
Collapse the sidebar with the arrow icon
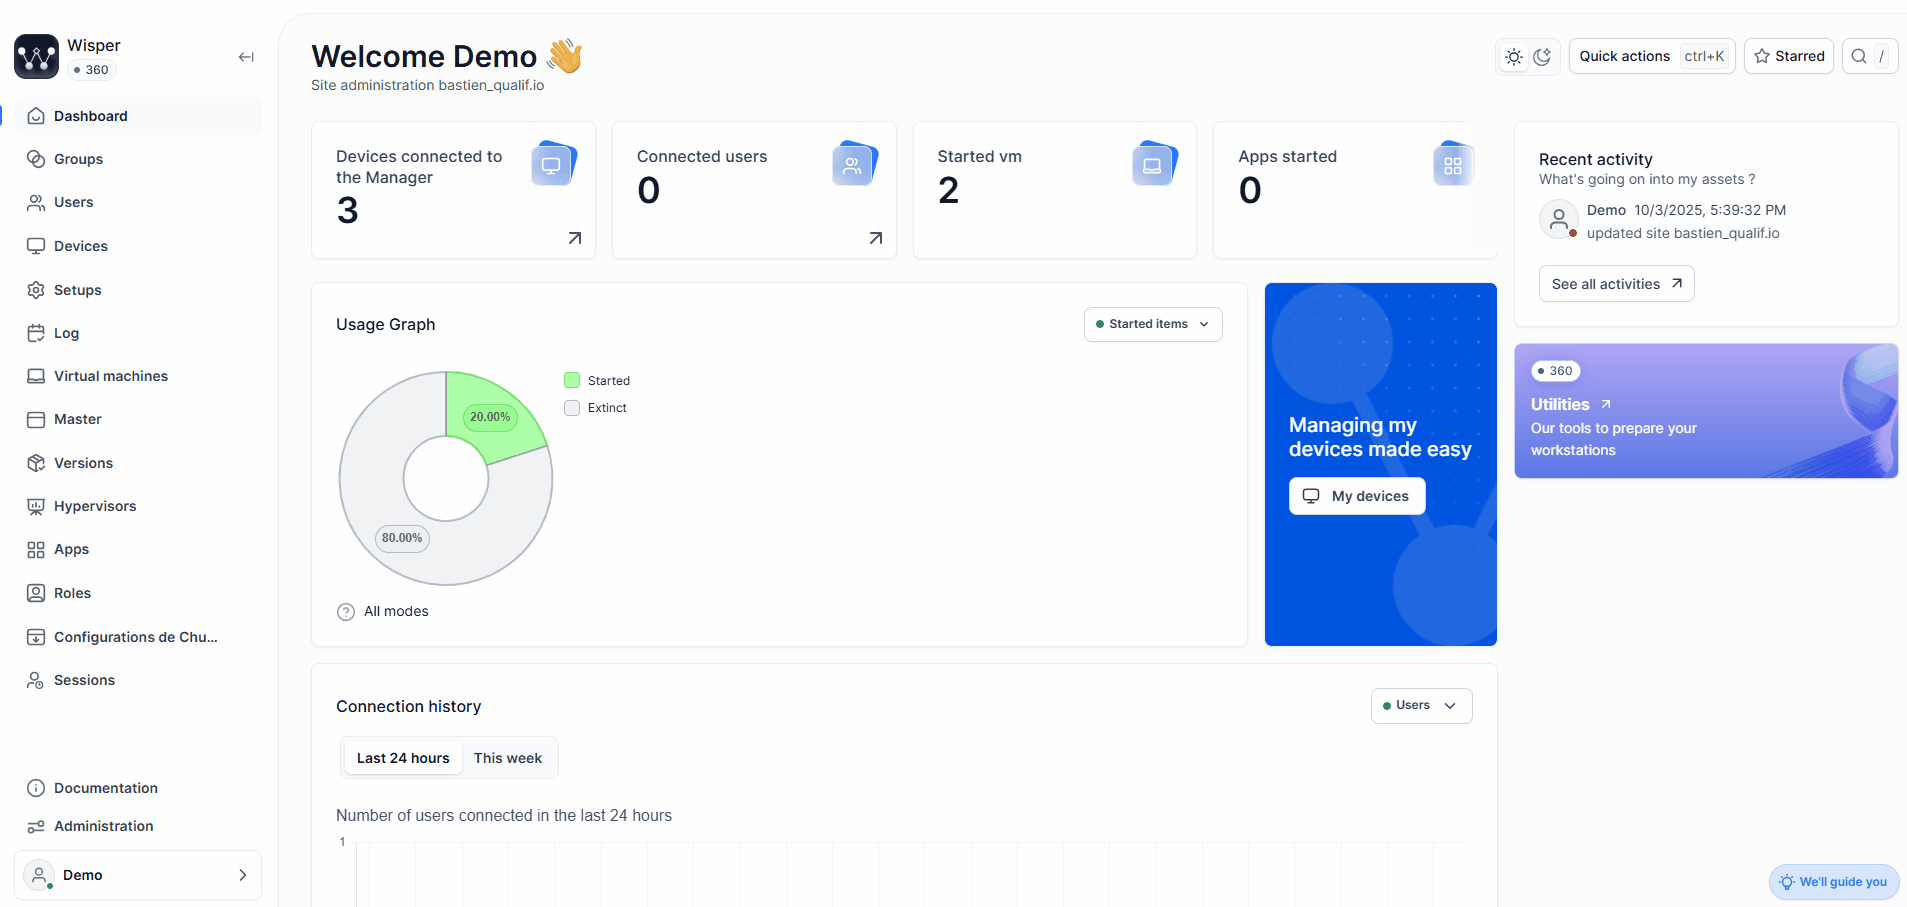coord(246,57)
